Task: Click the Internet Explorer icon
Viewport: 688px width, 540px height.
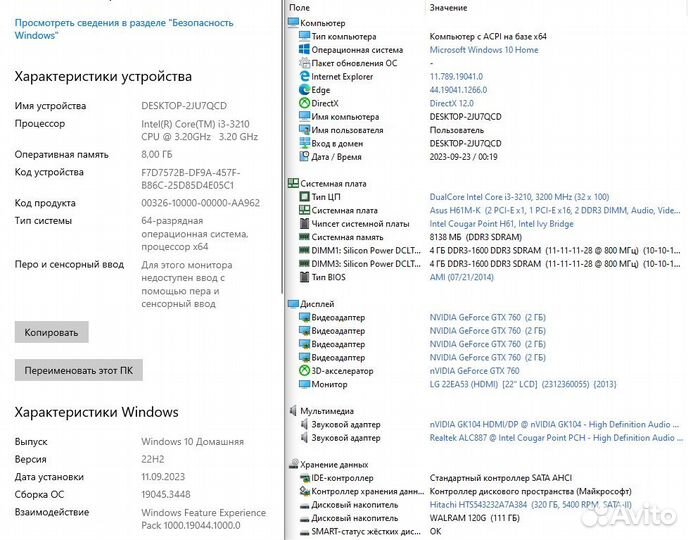Action: (304, 76)
